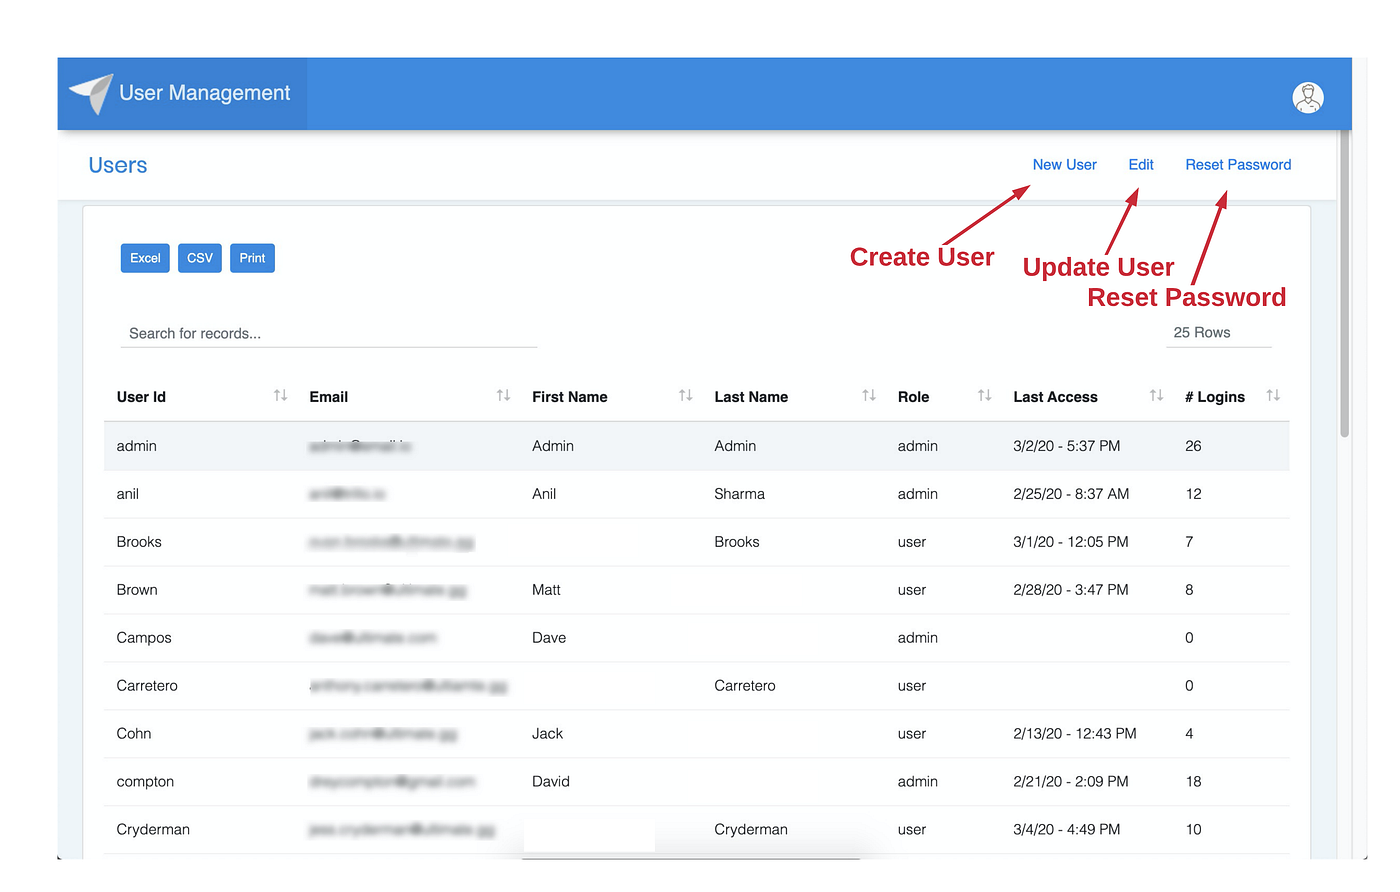Click the sort icon next to Email
Screen dimensions: 1400x892
[x=501, y=395]
